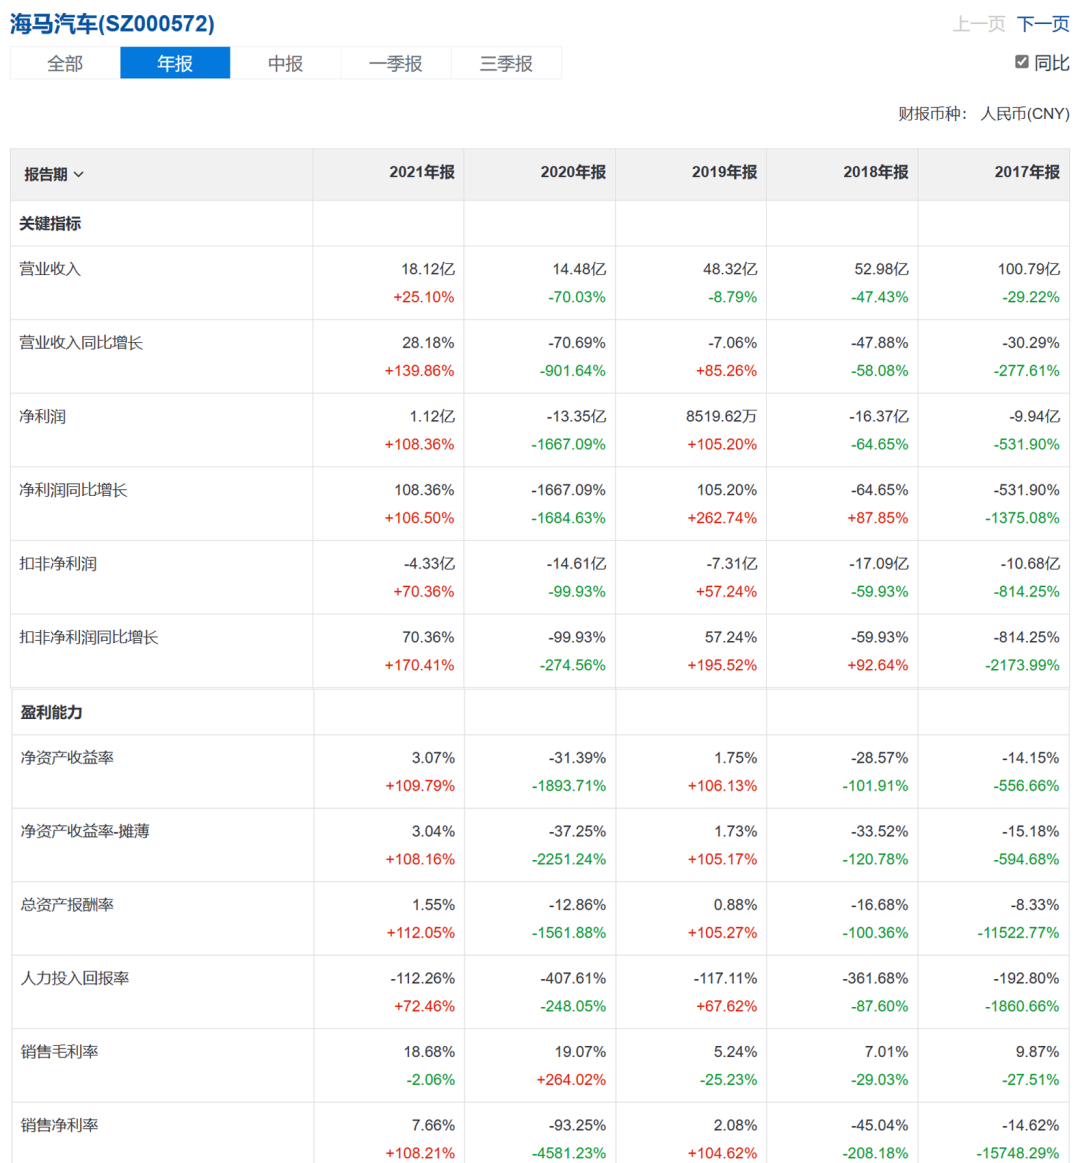Viewport: 1080px width, 1163px height.
Task: Click the 盈利能力 section header
Action: [x=52, y=713]
